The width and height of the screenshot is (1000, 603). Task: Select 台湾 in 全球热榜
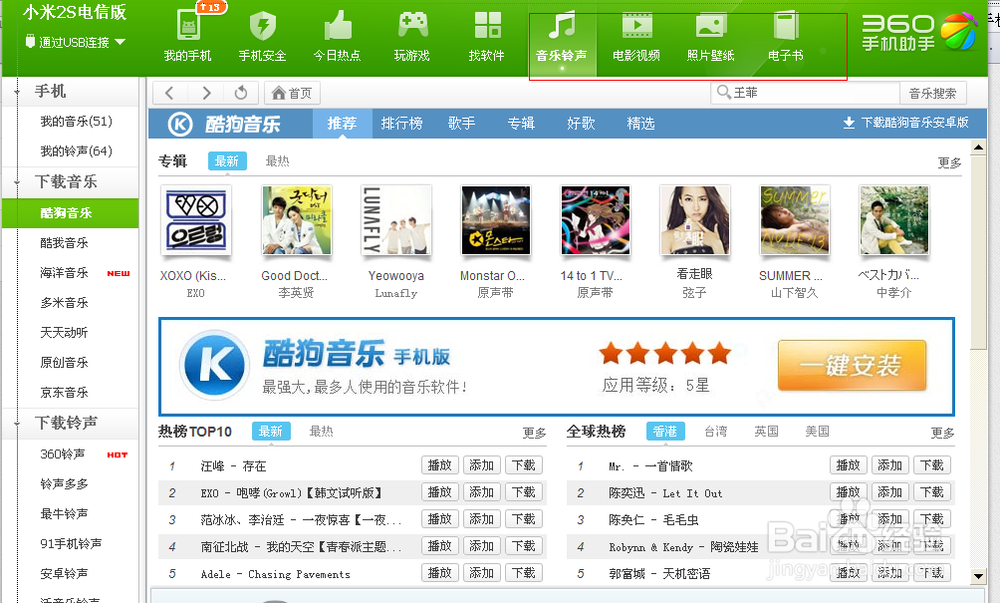click(x=716, y=432)
